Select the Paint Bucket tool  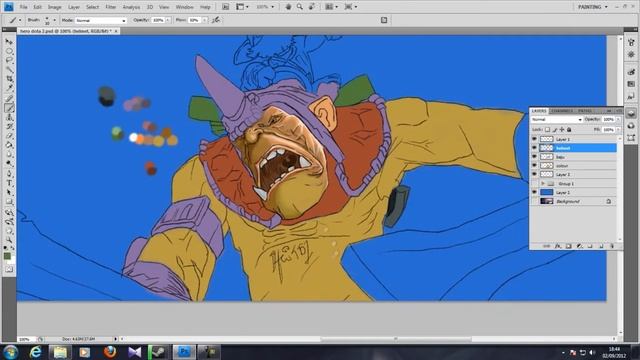[x=9, y=145]
